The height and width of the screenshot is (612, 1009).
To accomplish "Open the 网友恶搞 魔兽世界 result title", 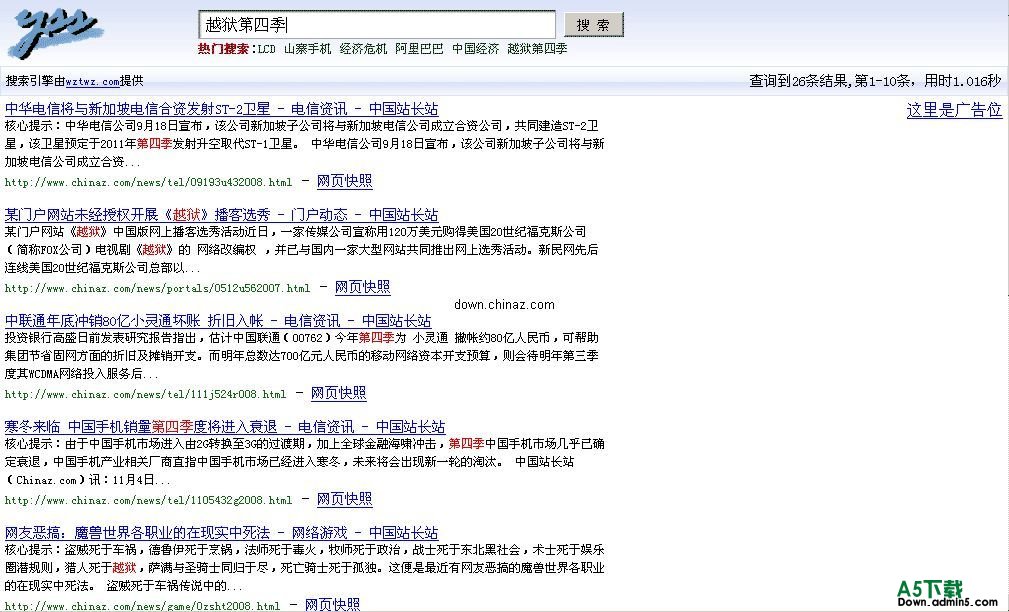I will tap(221, 533).
